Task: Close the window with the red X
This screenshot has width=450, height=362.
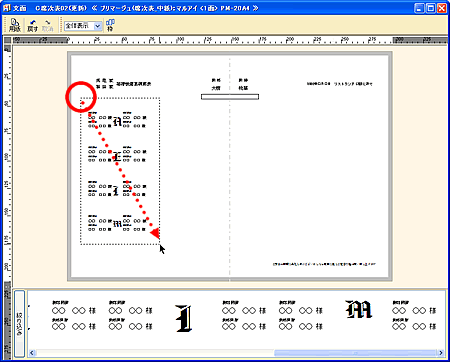Action: click(442, 8)
